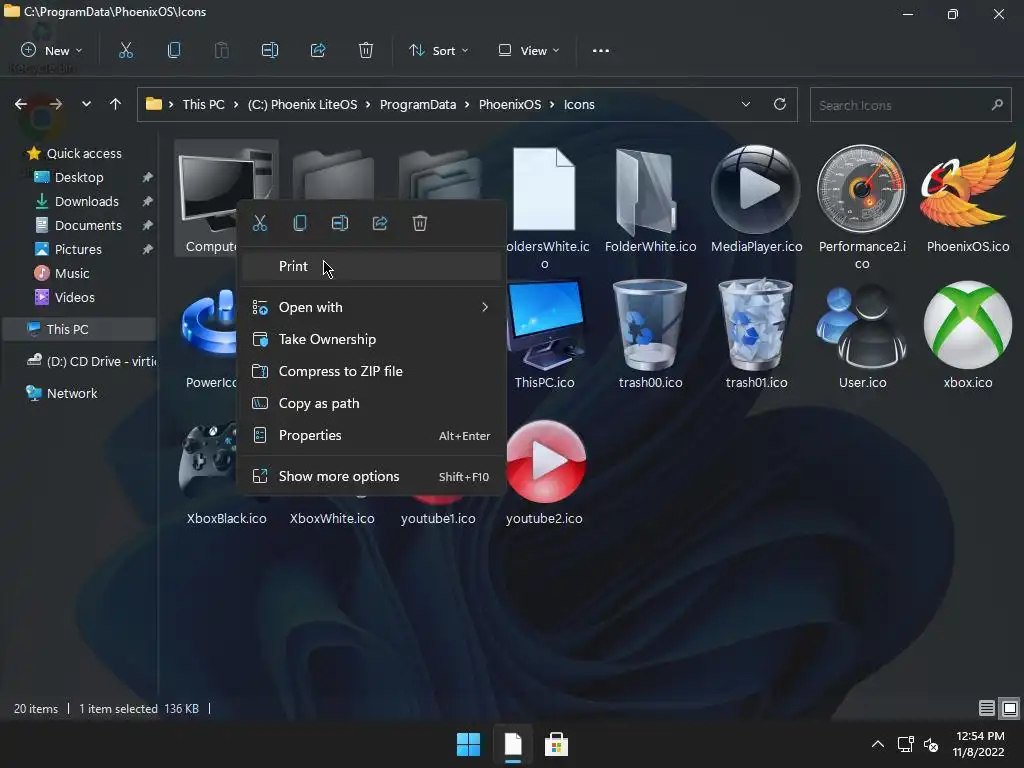This screenshot has height=768, width=1024.
Task: Refresh the Icons folder view
Action: click(780, 104)
